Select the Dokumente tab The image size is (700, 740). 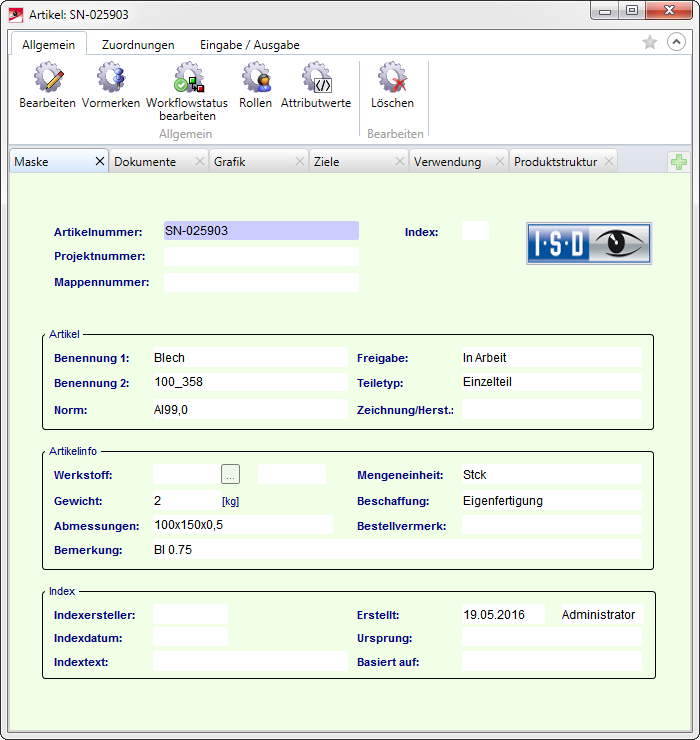[145, 162]
